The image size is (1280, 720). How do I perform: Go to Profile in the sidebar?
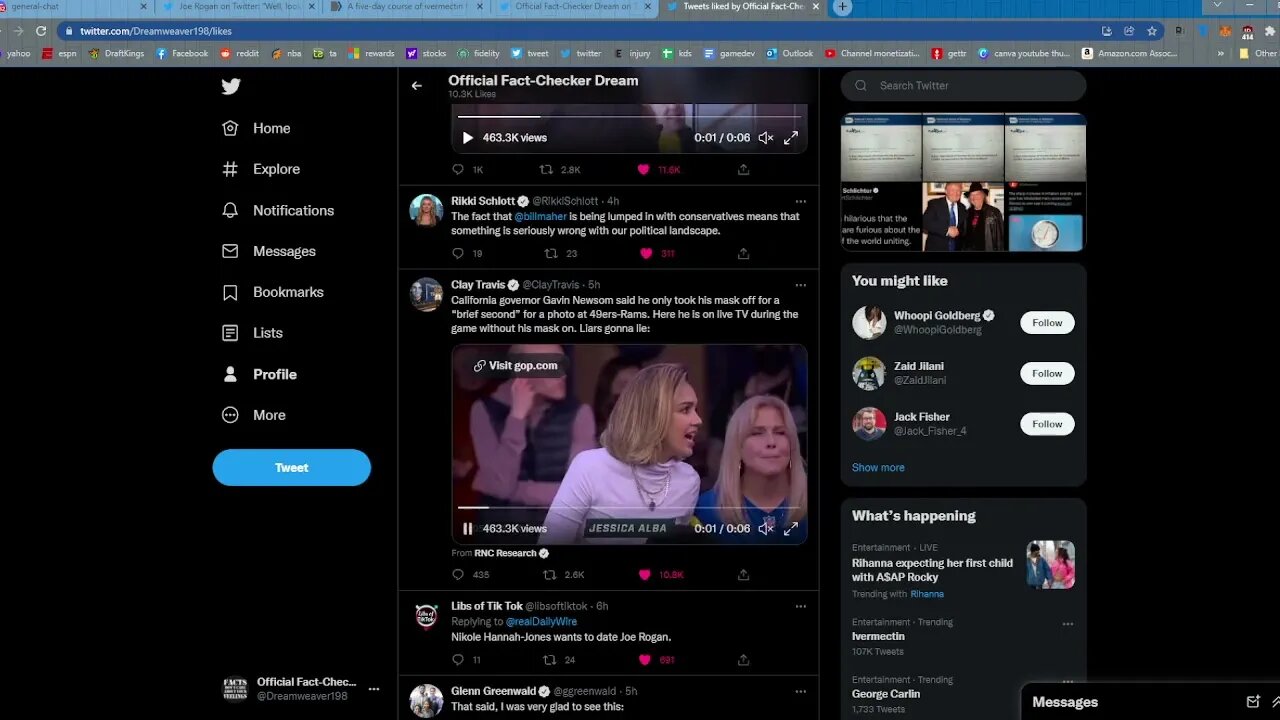click(x=259, y=374)
